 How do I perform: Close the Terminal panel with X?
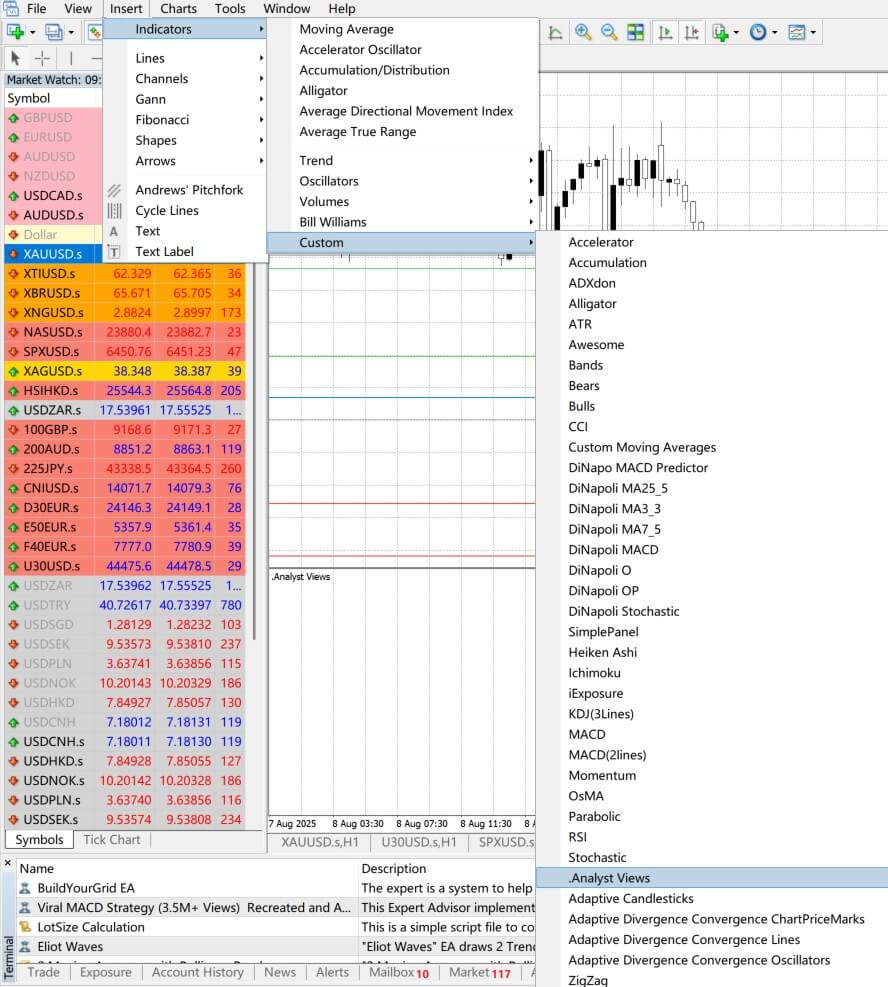pyautogui.click(x=8, y=863)
